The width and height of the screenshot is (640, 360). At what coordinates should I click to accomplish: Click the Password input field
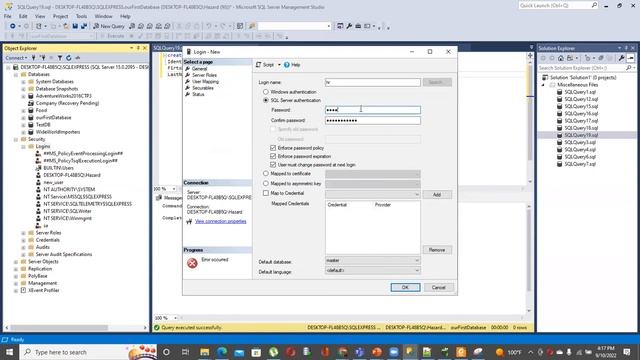pos(373,110)
